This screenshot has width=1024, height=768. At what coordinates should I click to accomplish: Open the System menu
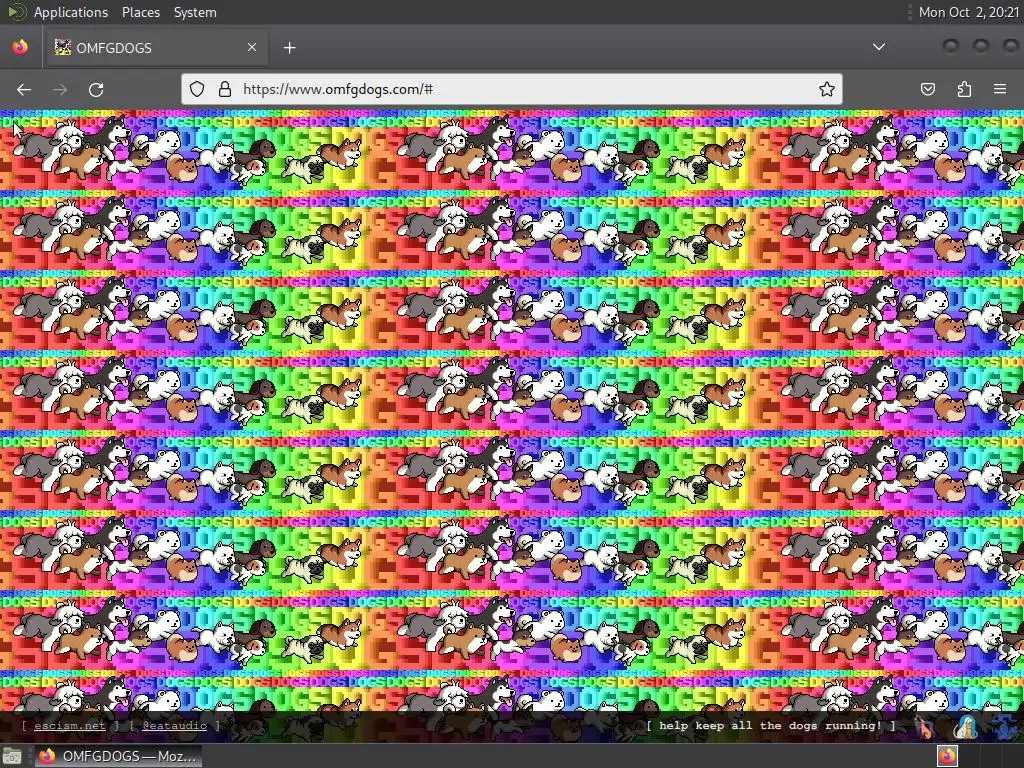tap(195, 12)
